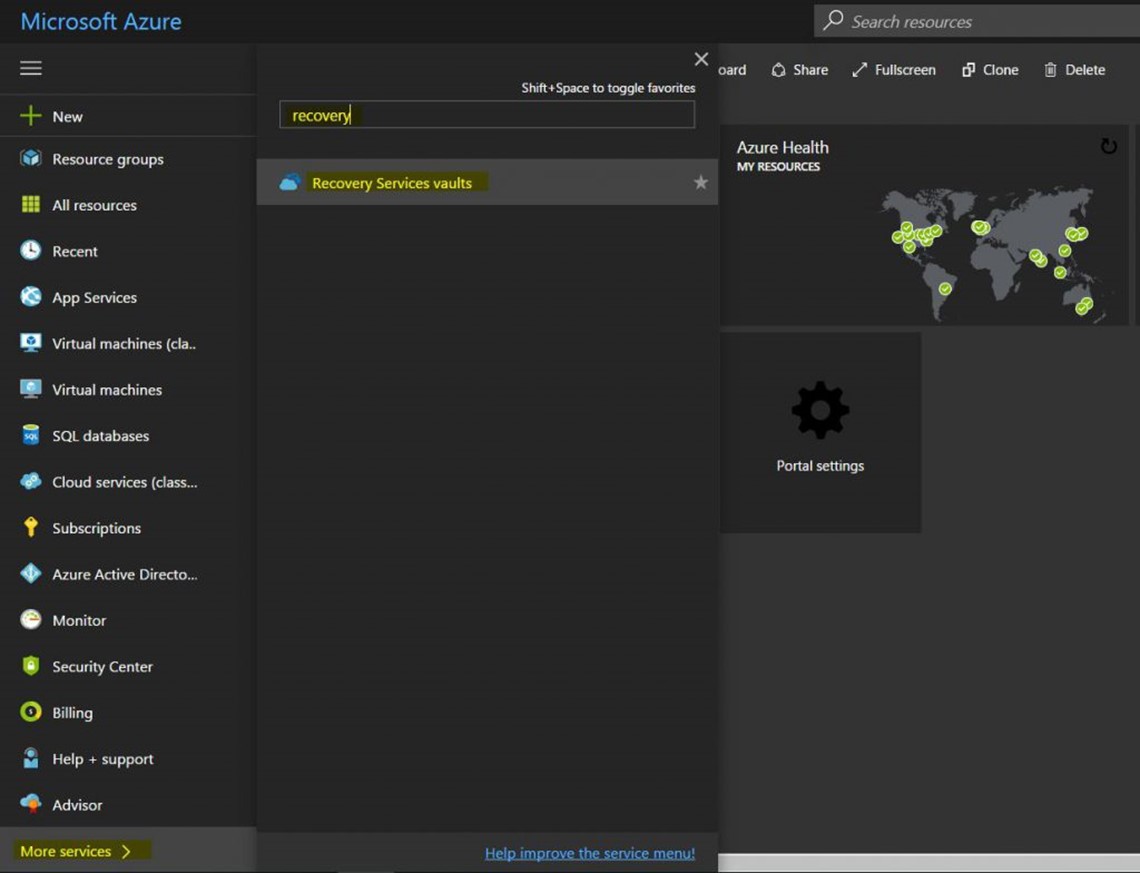Click the Monitor gauge icon
The width and height of the screenshot is (1140, 873).
point(31,619)
